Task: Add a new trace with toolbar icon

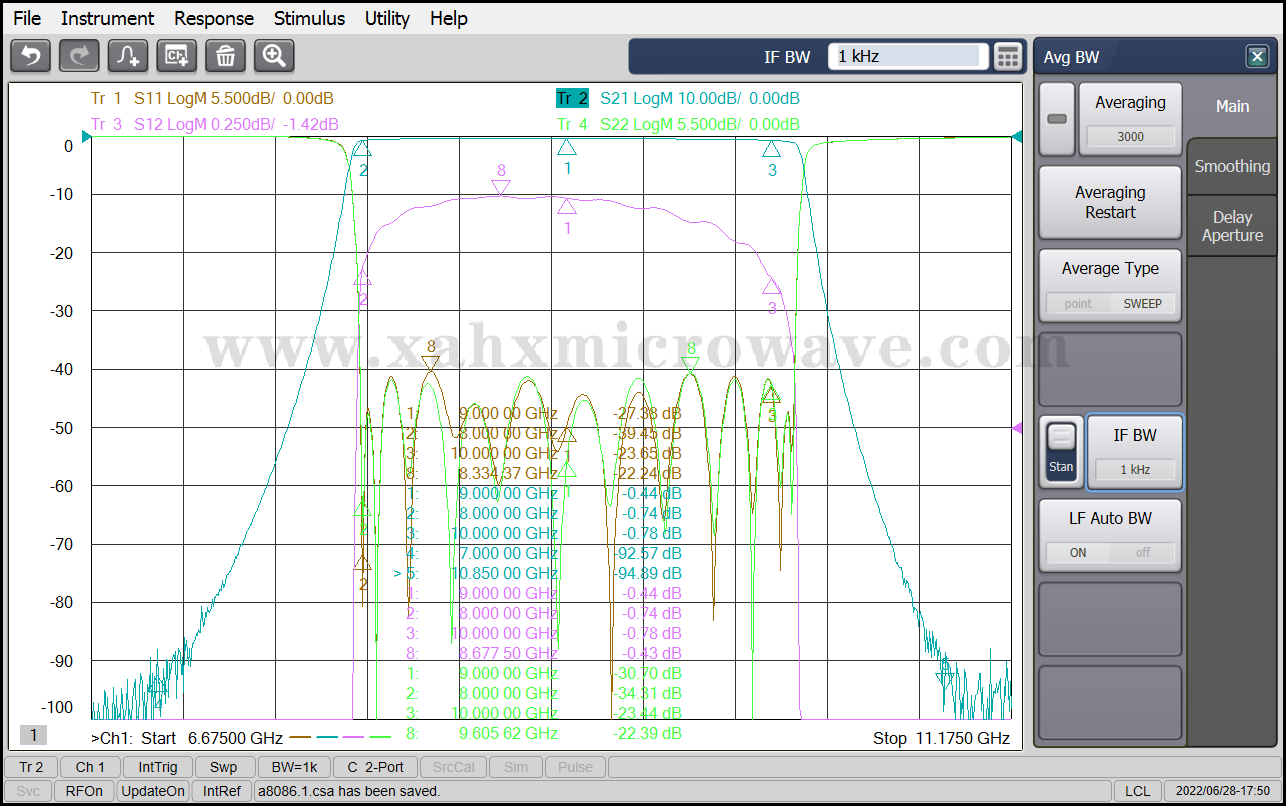Action: pos(128,56)
